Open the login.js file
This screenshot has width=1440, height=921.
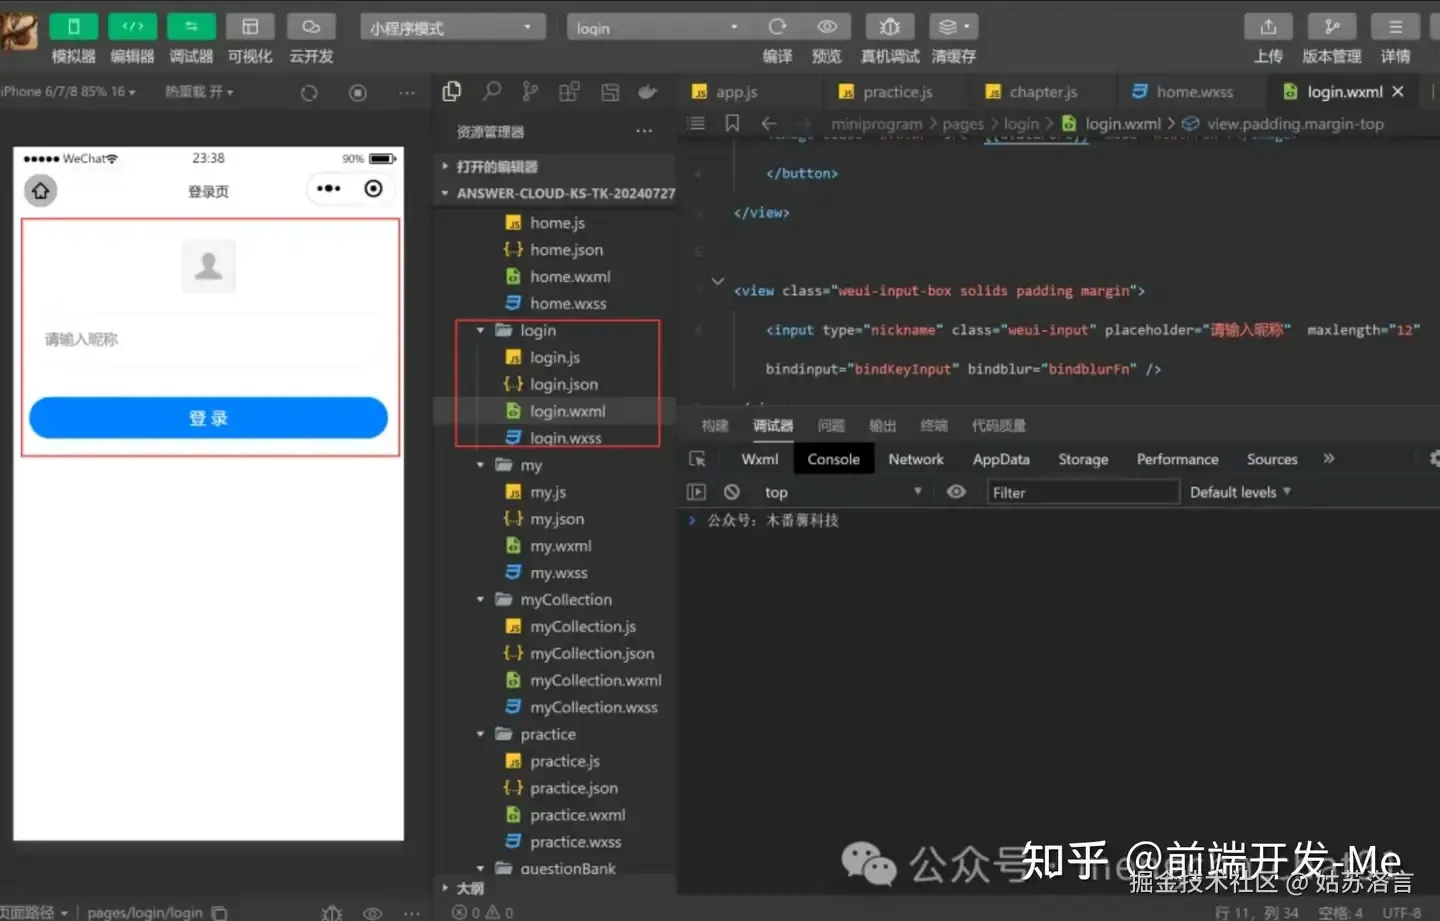pos(555,357)
